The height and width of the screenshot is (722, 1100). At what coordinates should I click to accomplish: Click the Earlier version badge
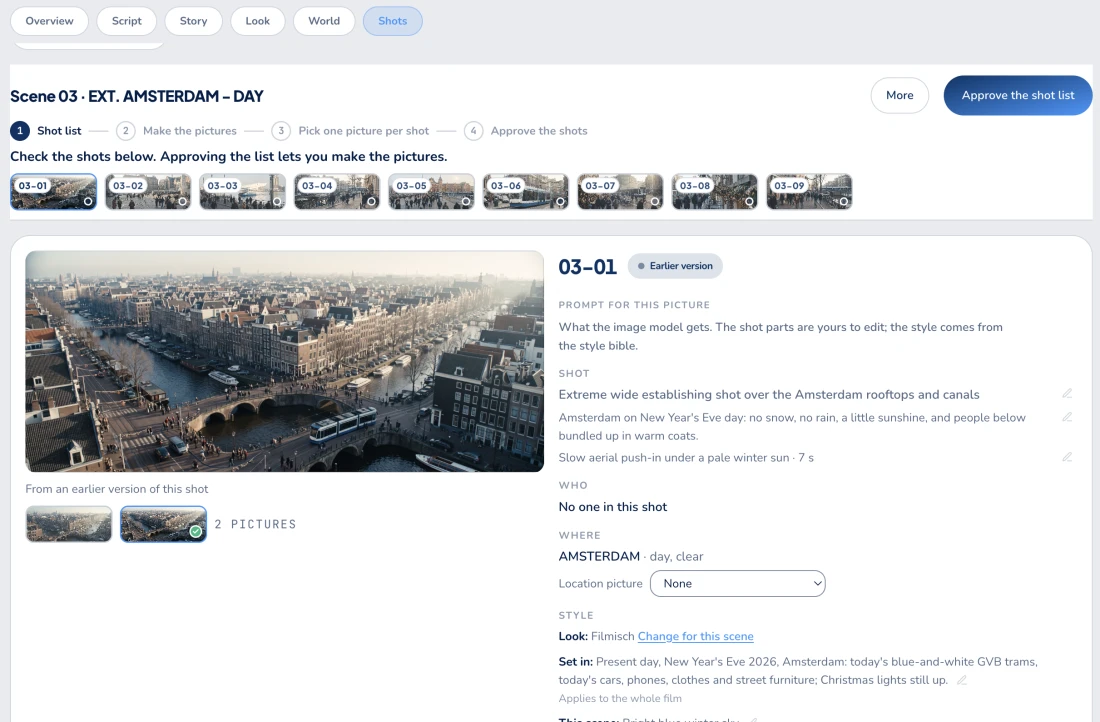coord(675,266)
